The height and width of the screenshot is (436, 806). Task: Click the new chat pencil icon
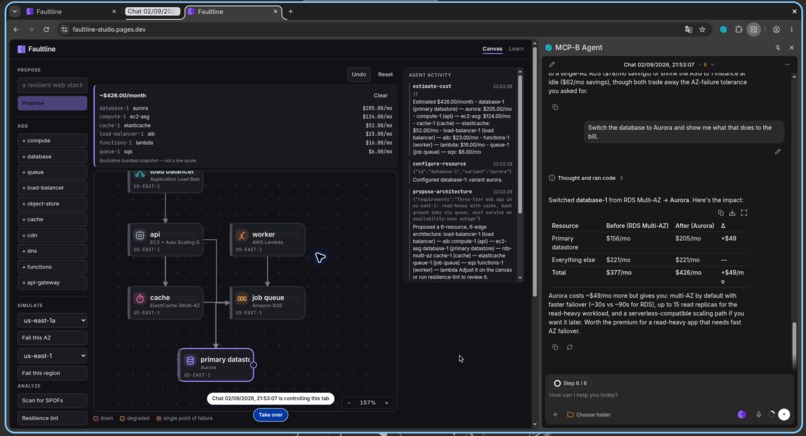(552, 65)
